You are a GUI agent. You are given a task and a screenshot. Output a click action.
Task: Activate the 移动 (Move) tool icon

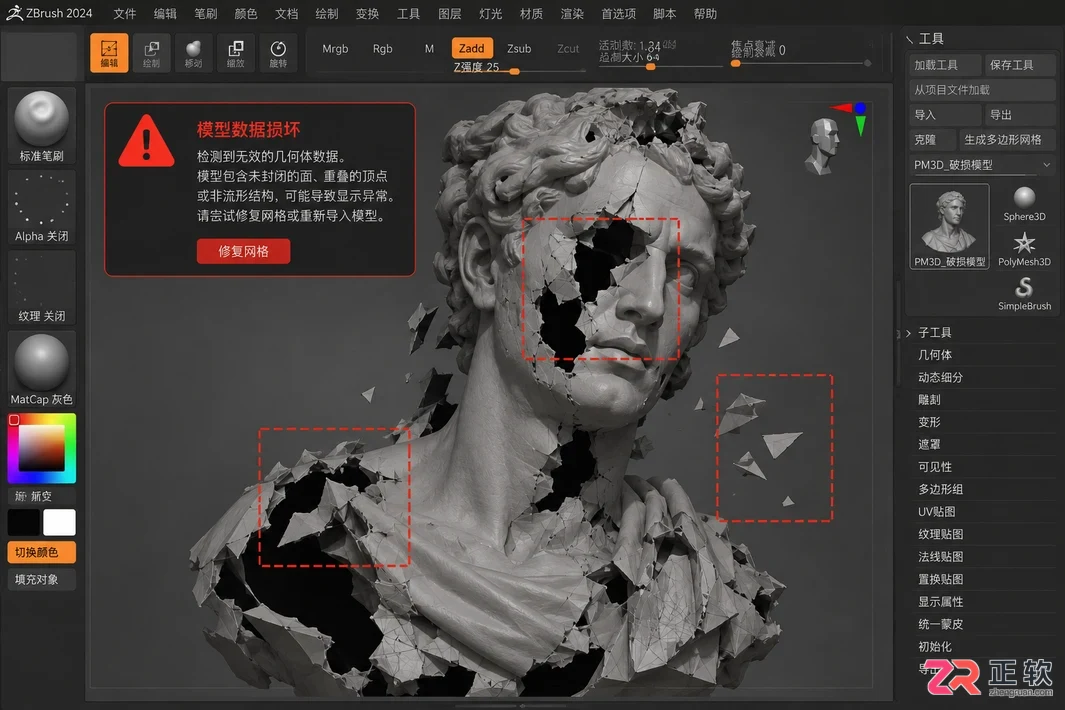coord(194,52)
